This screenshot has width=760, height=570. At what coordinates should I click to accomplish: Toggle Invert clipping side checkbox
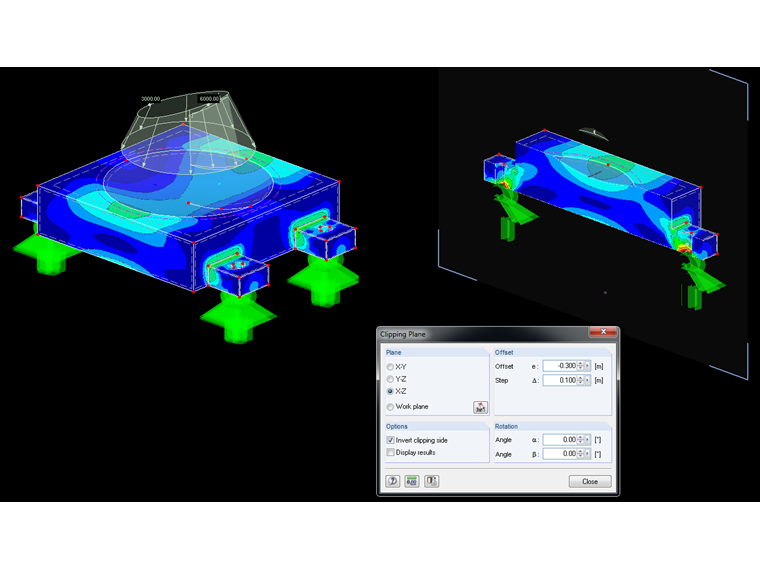(x=390, y=440)
